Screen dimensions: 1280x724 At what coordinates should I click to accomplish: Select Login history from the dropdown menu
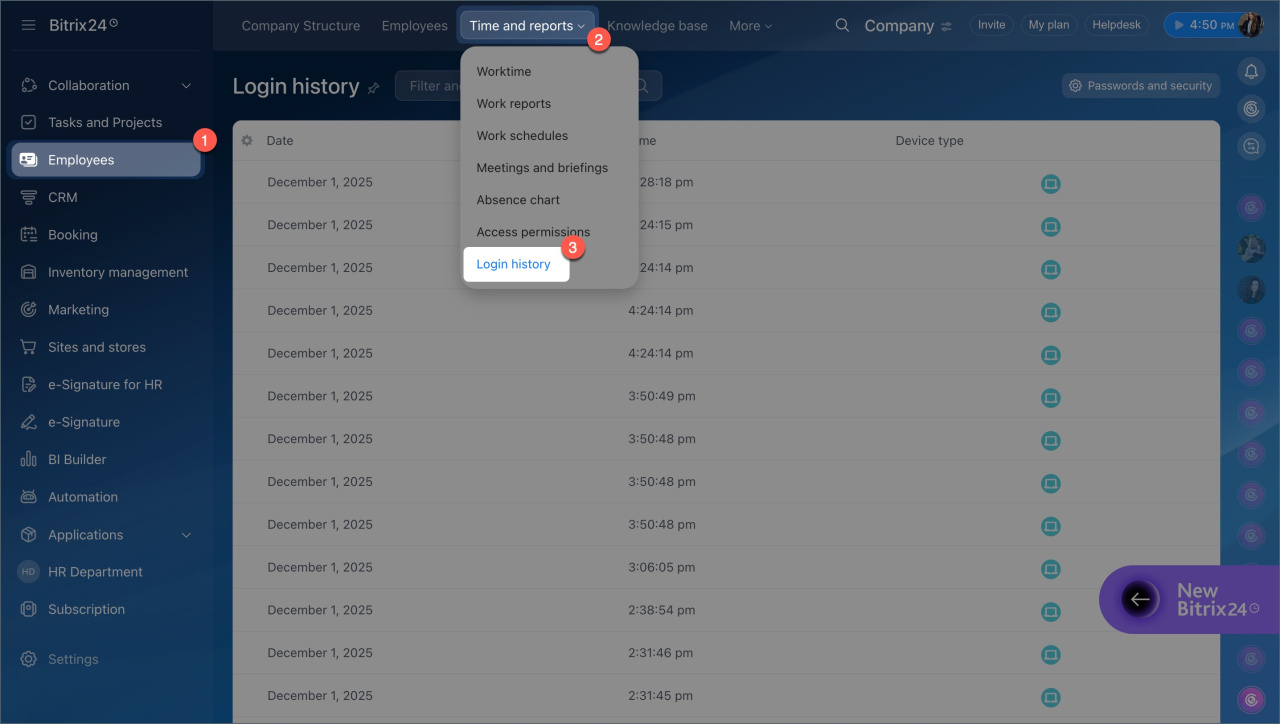[514, 264]
